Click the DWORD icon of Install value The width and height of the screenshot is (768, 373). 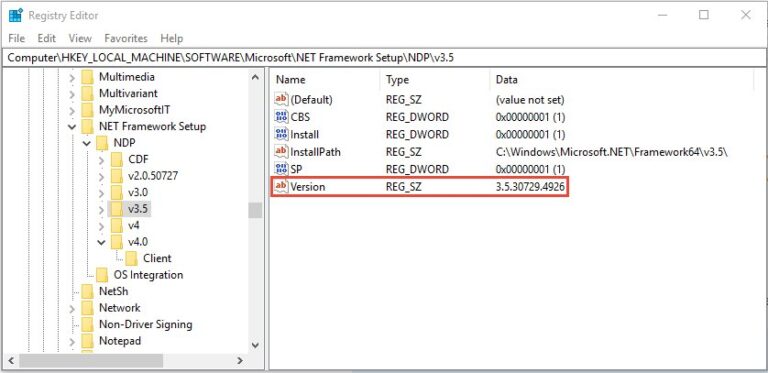(281, 134)
